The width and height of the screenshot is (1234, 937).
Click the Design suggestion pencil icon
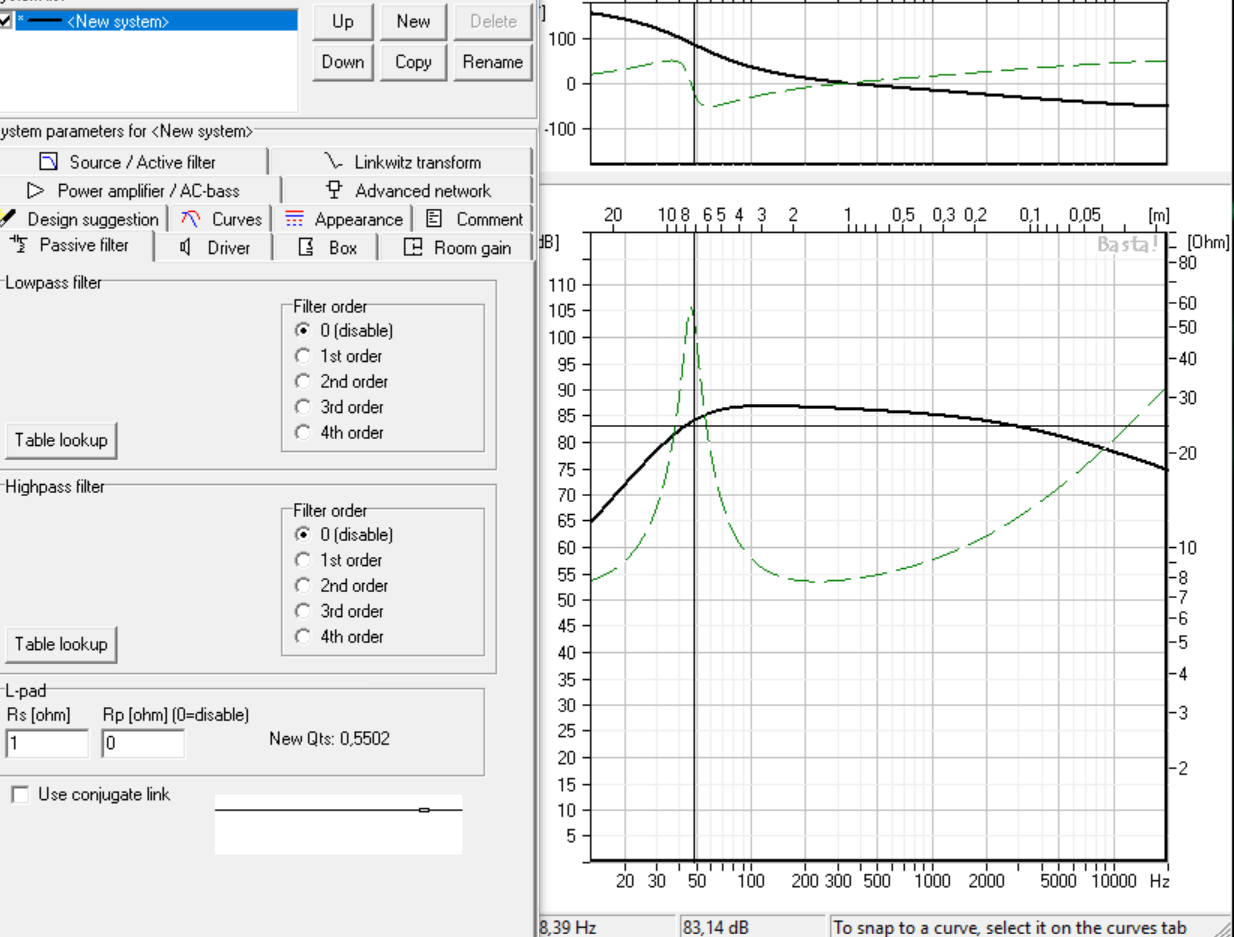coord(9,218)
